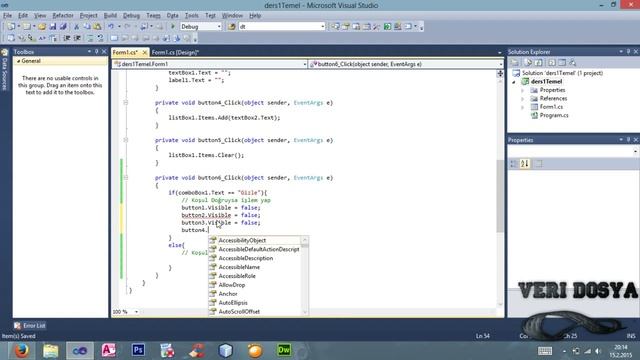Click Refresh icon in Solution Explorer

pos(539,62)
